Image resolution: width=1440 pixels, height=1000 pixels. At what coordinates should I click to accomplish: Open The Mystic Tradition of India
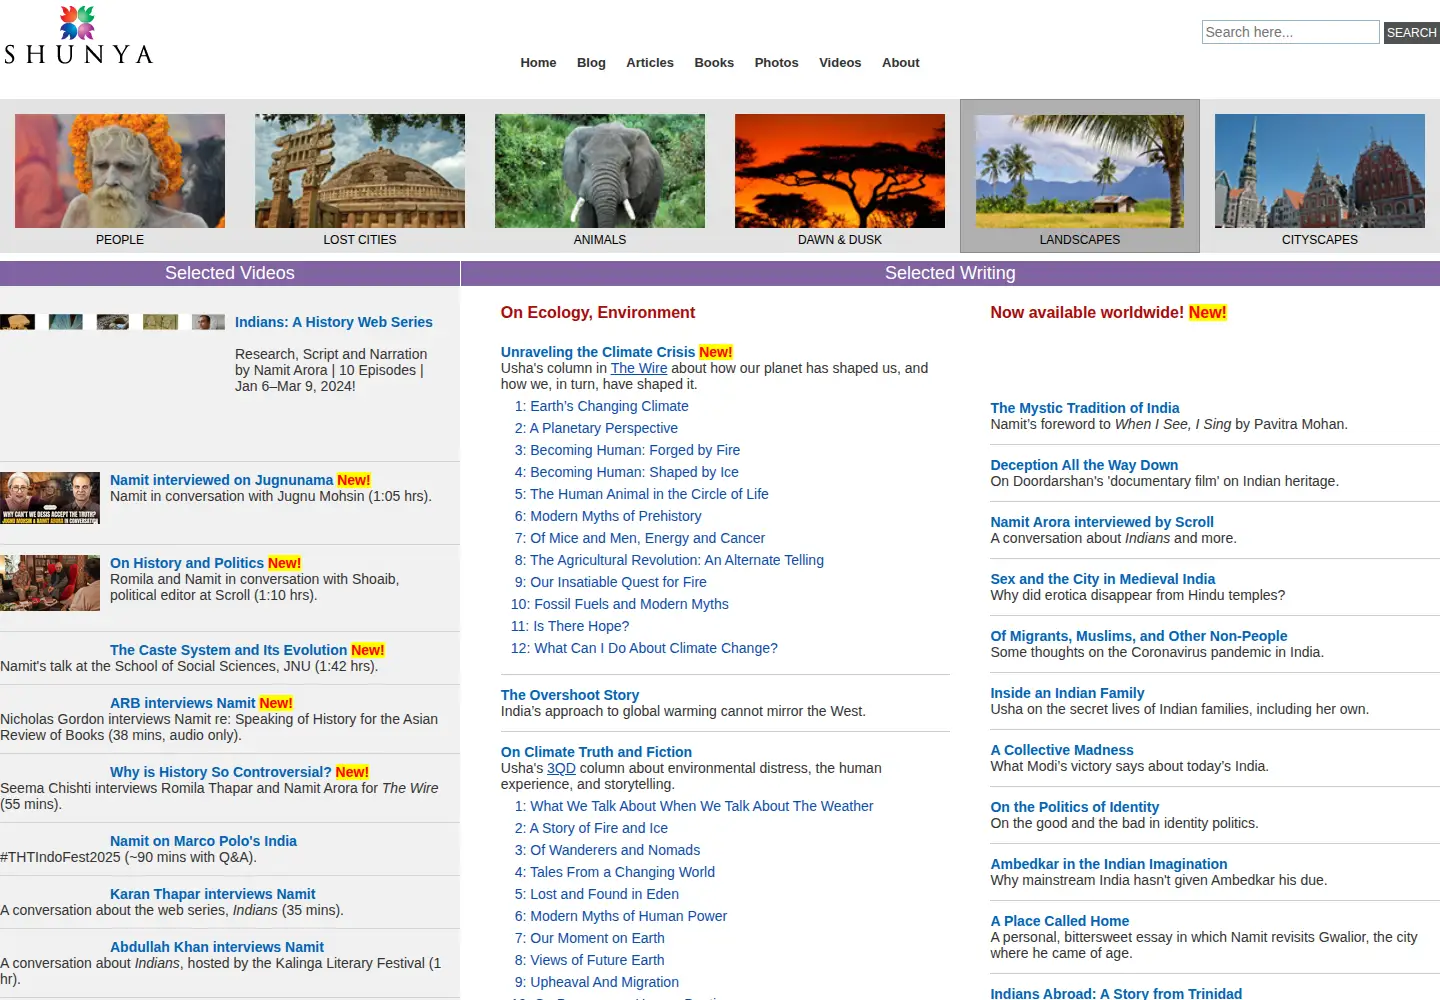pyautogui.click(x=1085, y=408)
